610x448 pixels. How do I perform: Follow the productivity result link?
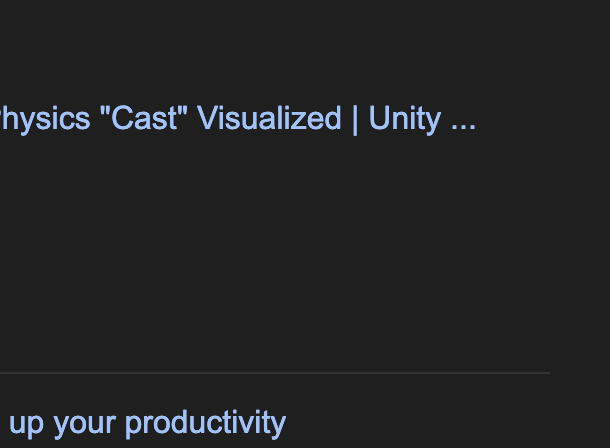[x=146, y=423]
